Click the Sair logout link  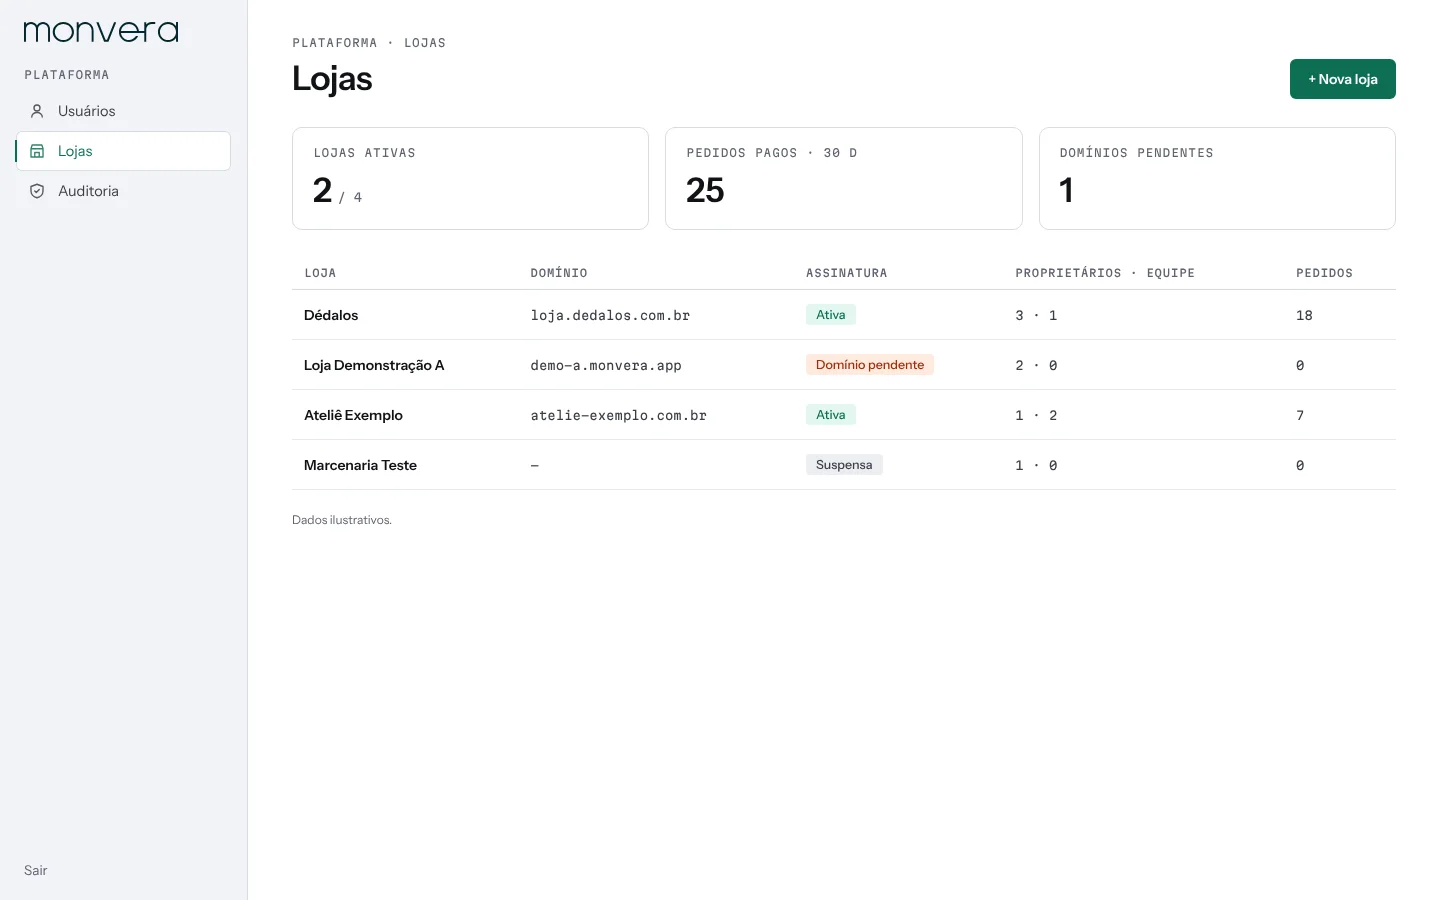coord(36,870)
